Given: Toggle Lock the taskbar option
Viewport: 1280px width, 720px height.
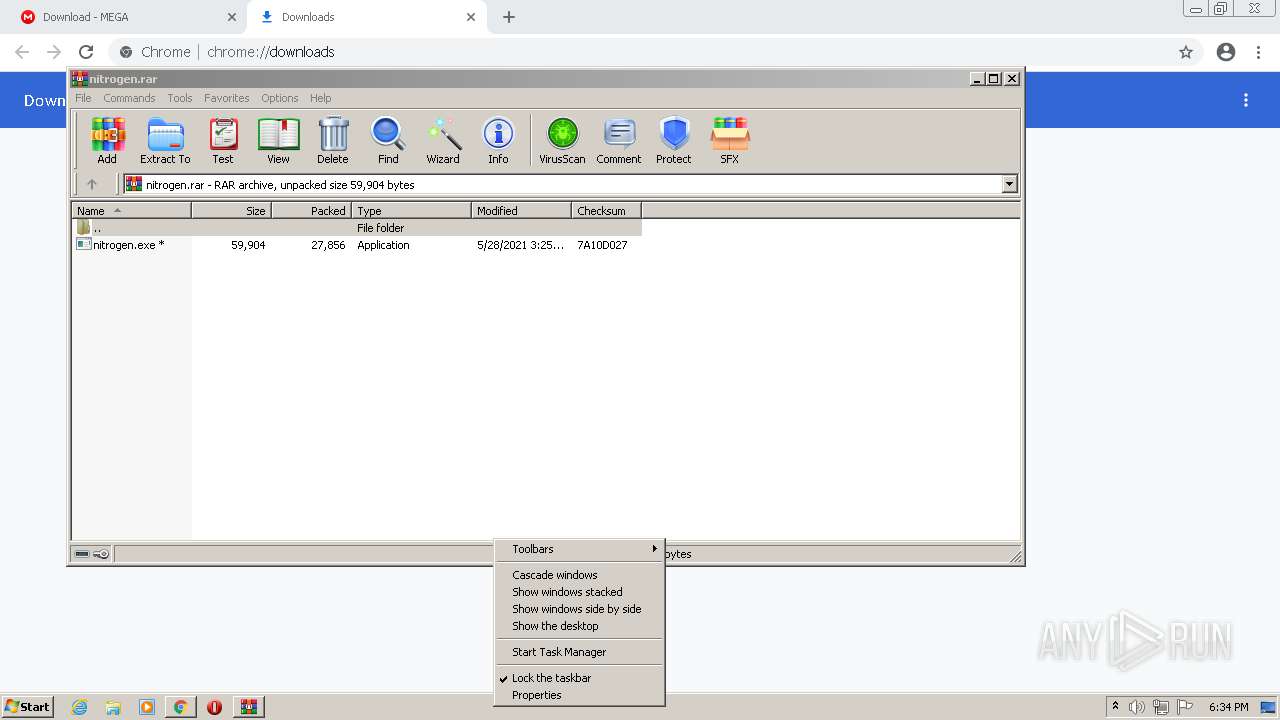Looking at the screenshot, I should coord(551,678).
